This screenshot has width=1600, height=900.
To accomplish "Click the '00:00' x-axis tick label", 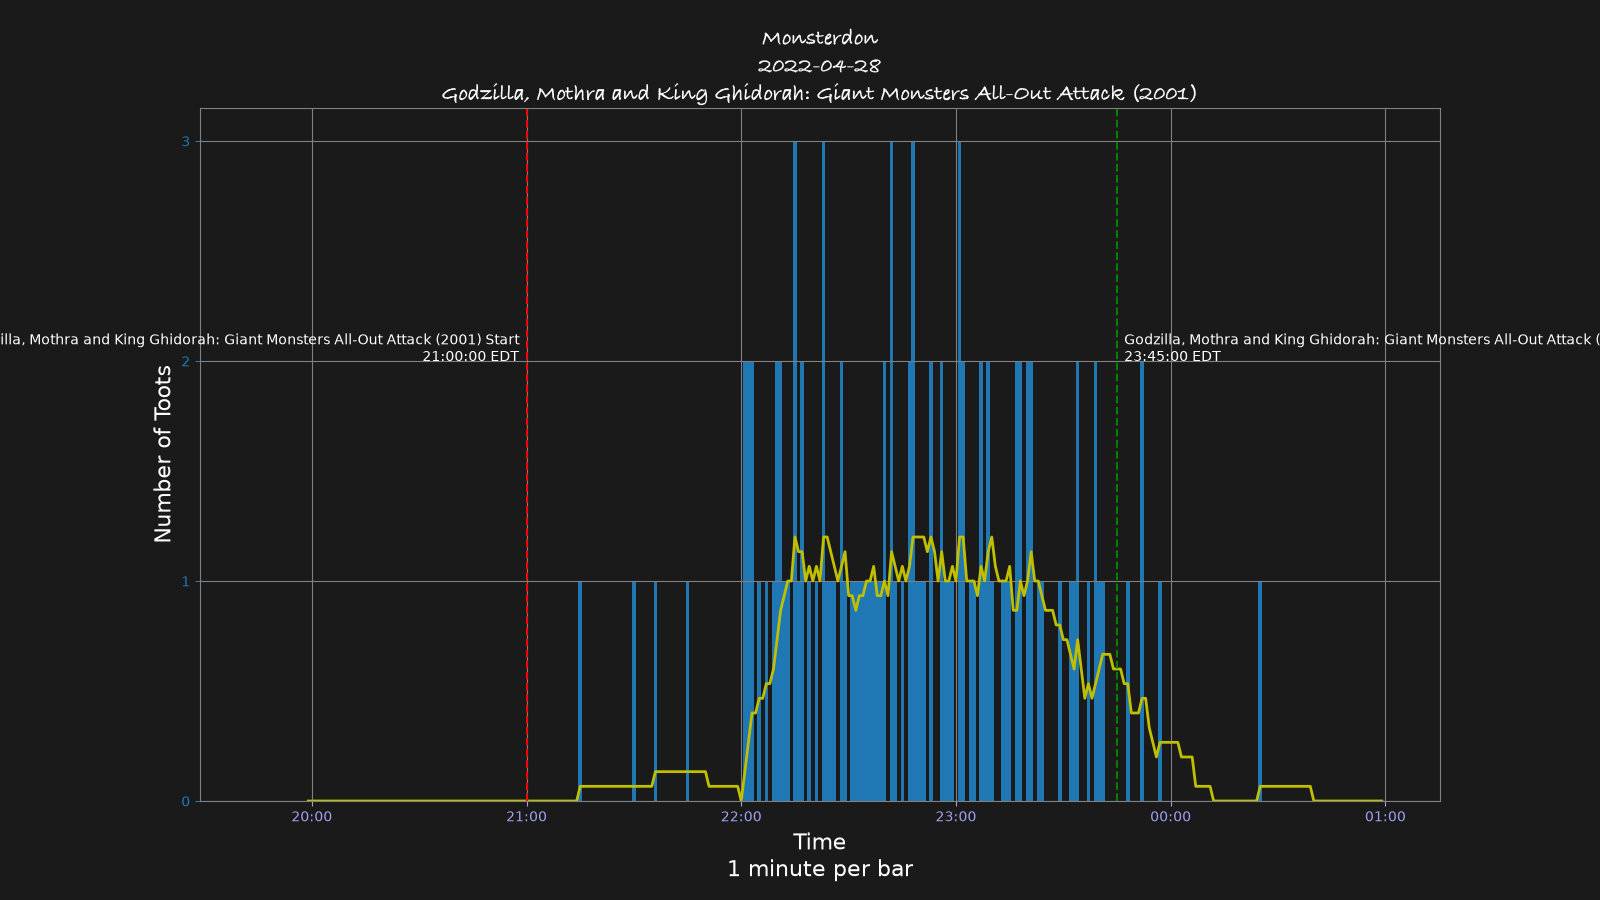I will (x=1170, y=816).
